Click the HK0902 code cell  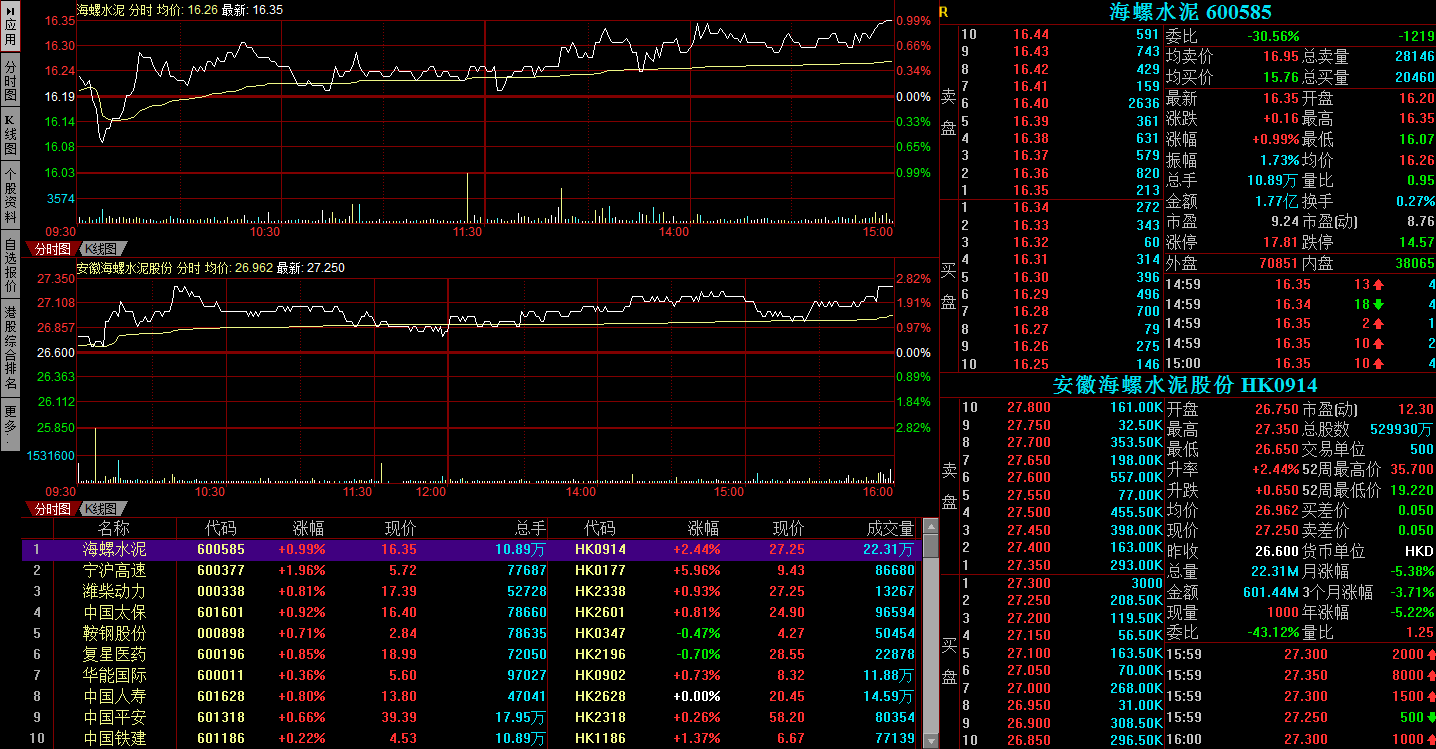click(x=600, y=676)
